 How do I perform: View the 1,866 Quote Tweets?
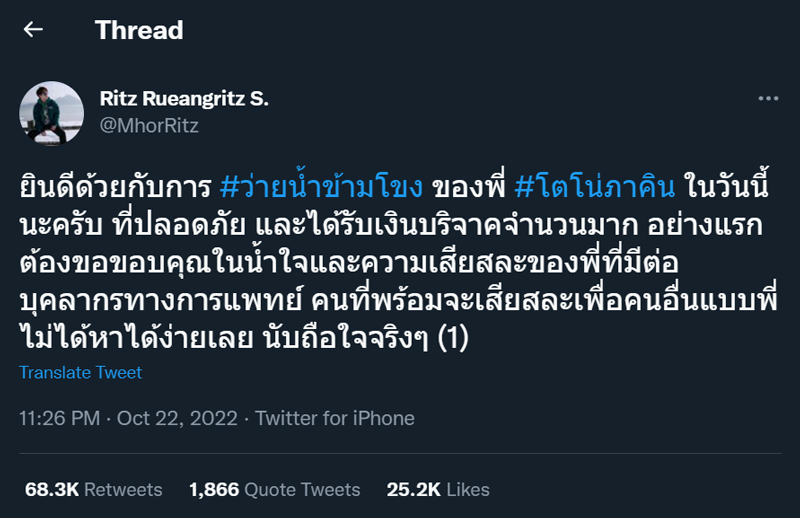coord(274,489)
